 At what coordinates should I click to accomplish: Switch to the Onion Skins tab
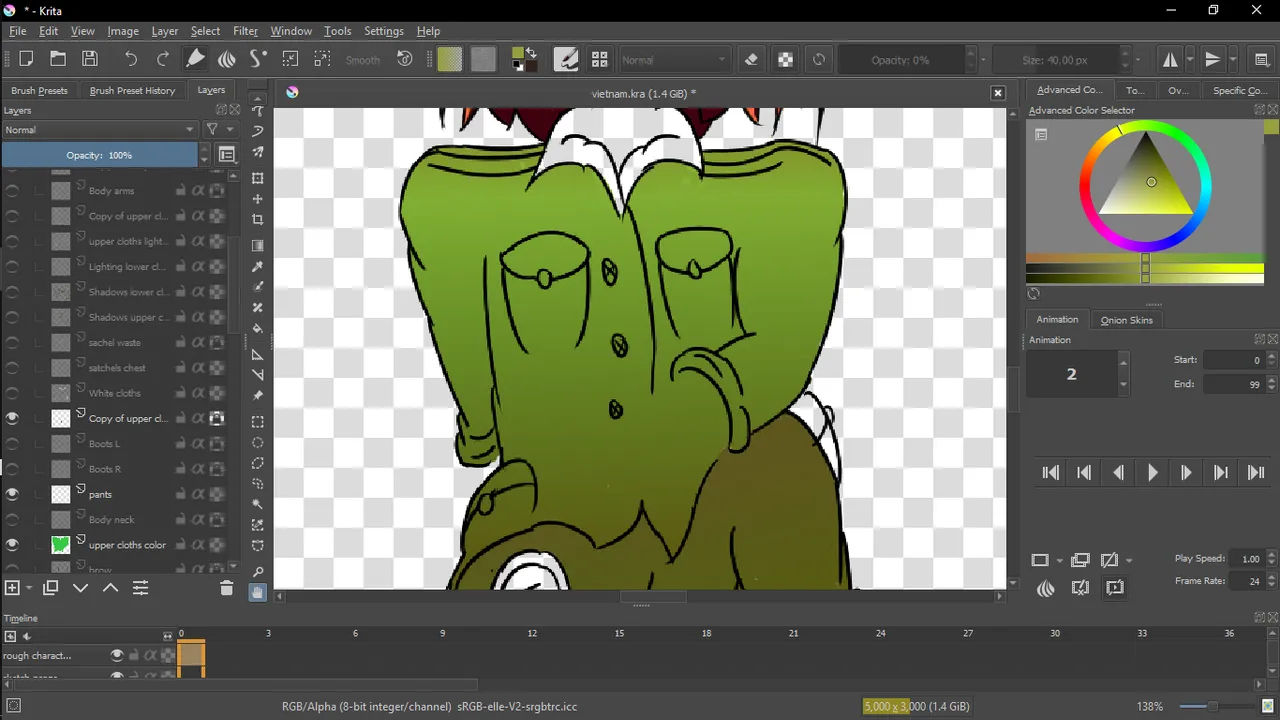[x=1127, y=320]
